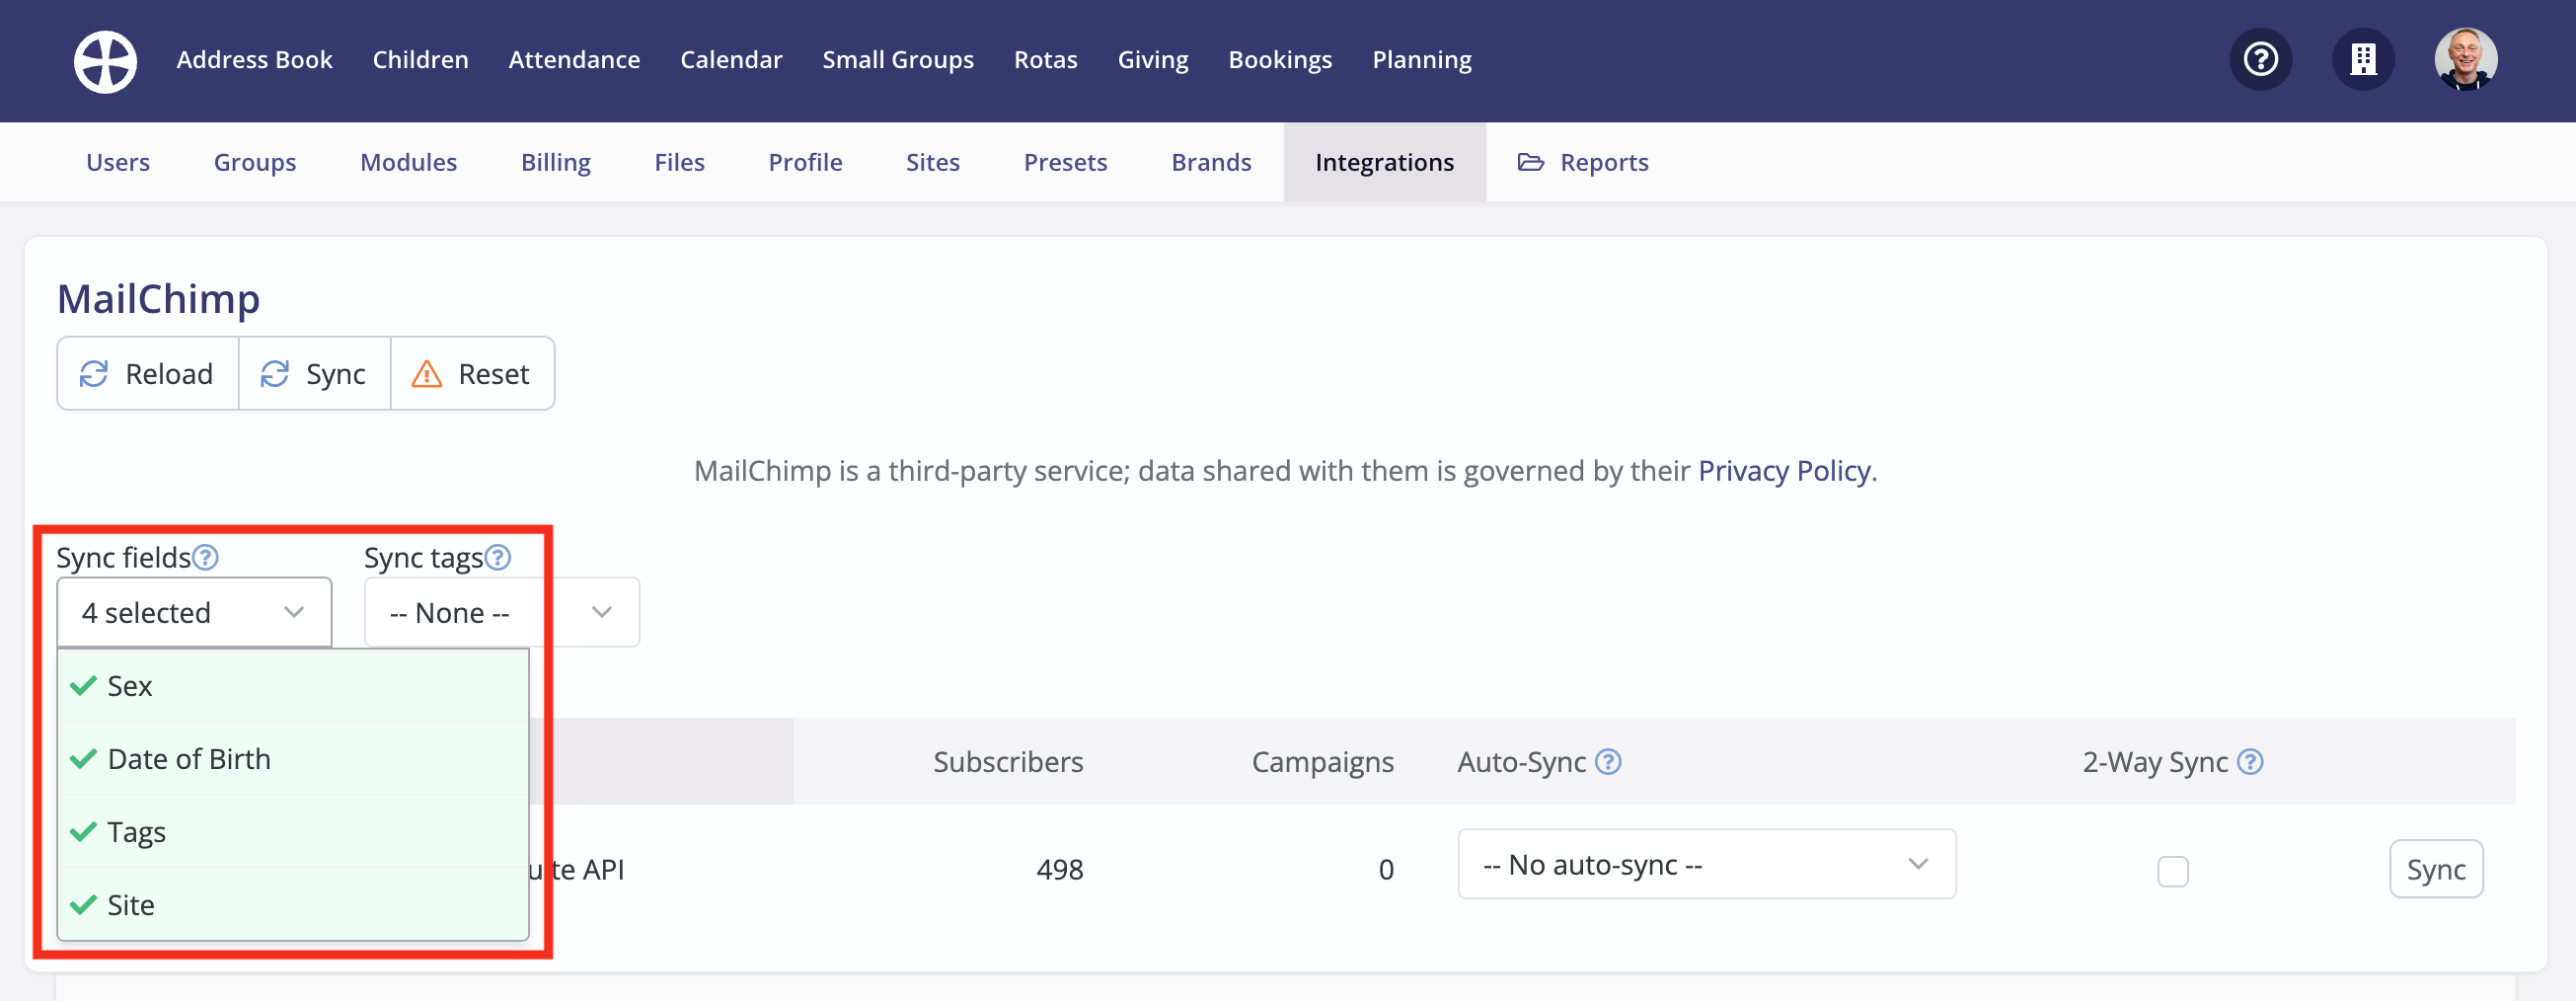Open the help question mark icon
This screenshot has width=2576, height=1001.
coord(2260,60)
